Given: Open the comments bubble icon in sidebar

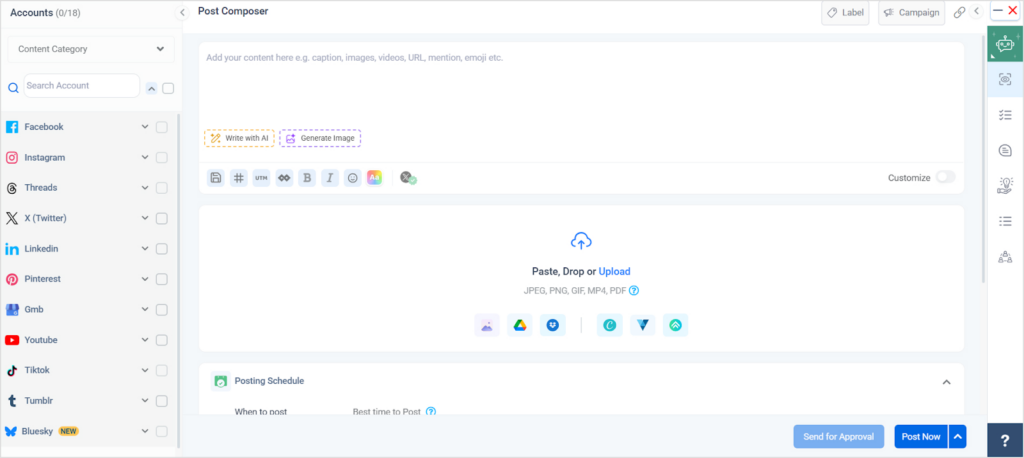Looking at the screenshot, I should (x=1005, y=151).
